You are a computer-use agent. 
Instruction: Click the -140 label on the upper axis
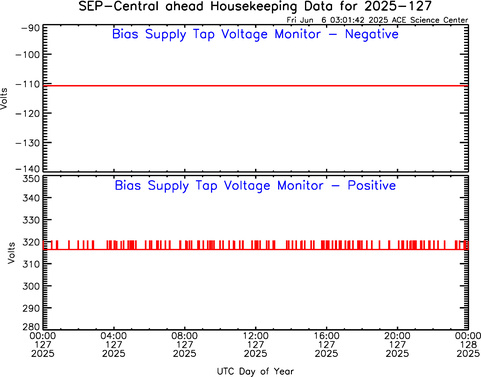28,169
